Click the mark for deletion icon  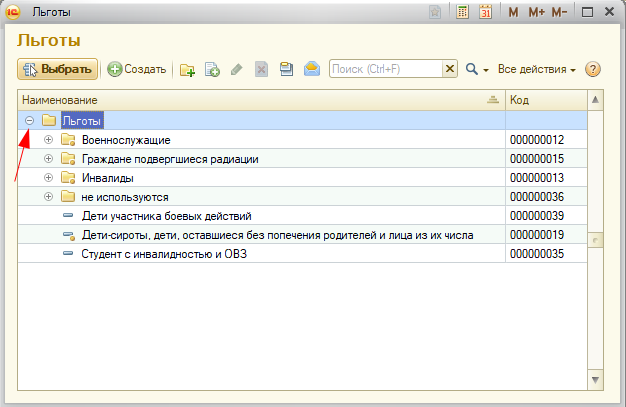click(x=261, y=70)
